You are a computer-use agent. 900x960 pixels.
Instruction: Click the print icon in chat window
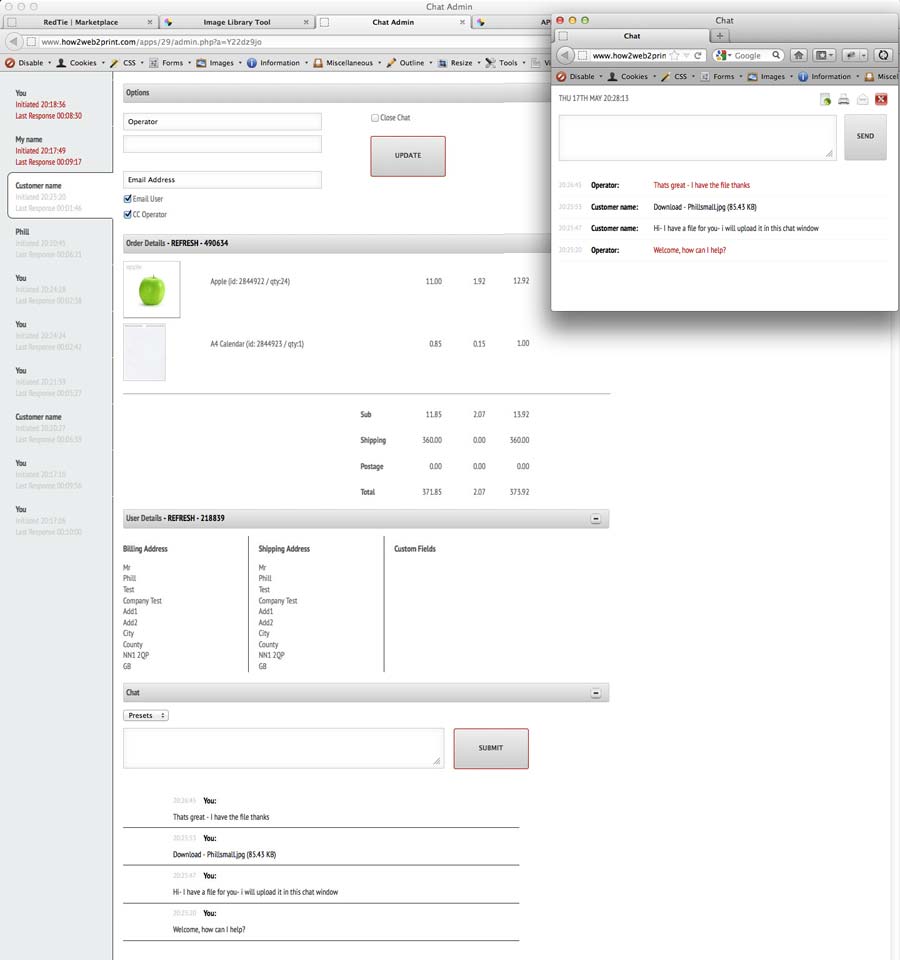coord(843,99)
